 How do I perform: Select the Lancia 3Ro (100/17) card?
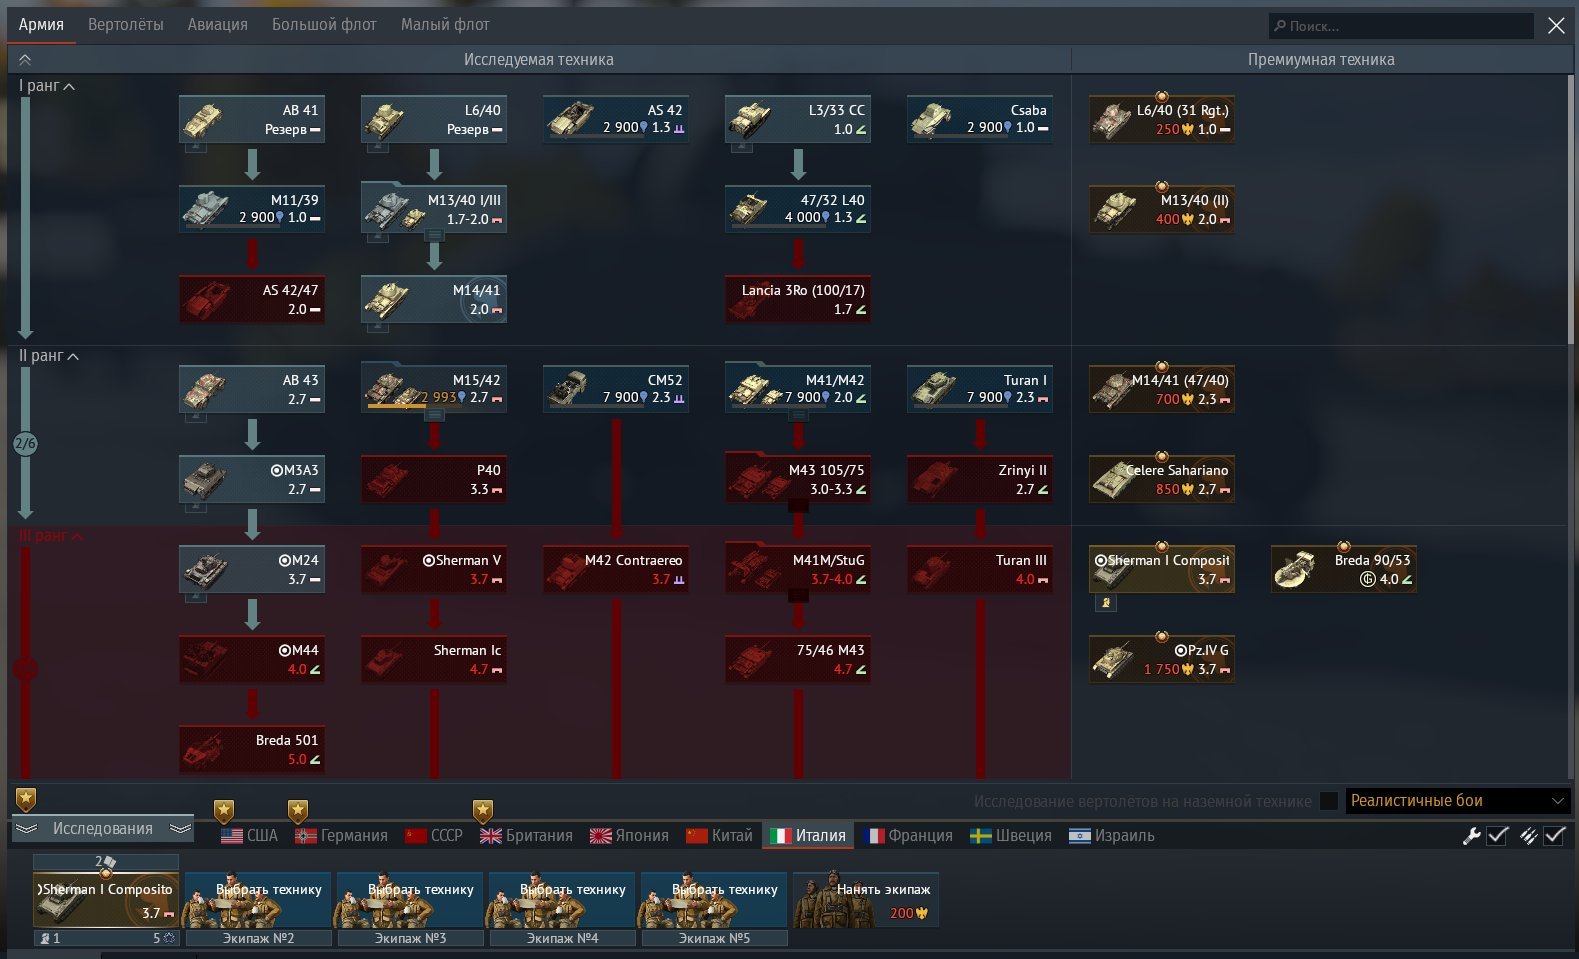(798, 299)
